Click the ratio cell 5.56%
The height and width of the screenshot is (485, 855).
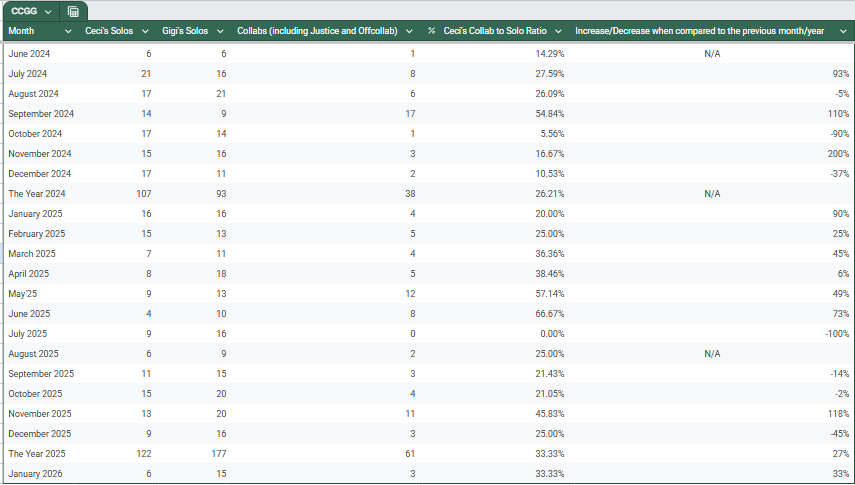(x=552, y=134)
